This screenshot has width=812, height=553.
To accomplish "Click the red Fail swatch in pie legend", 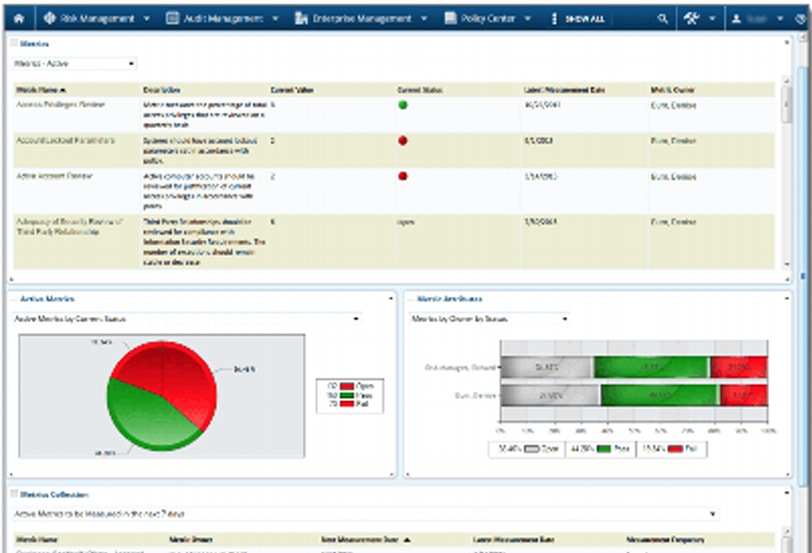I will (x=346, y=404).
